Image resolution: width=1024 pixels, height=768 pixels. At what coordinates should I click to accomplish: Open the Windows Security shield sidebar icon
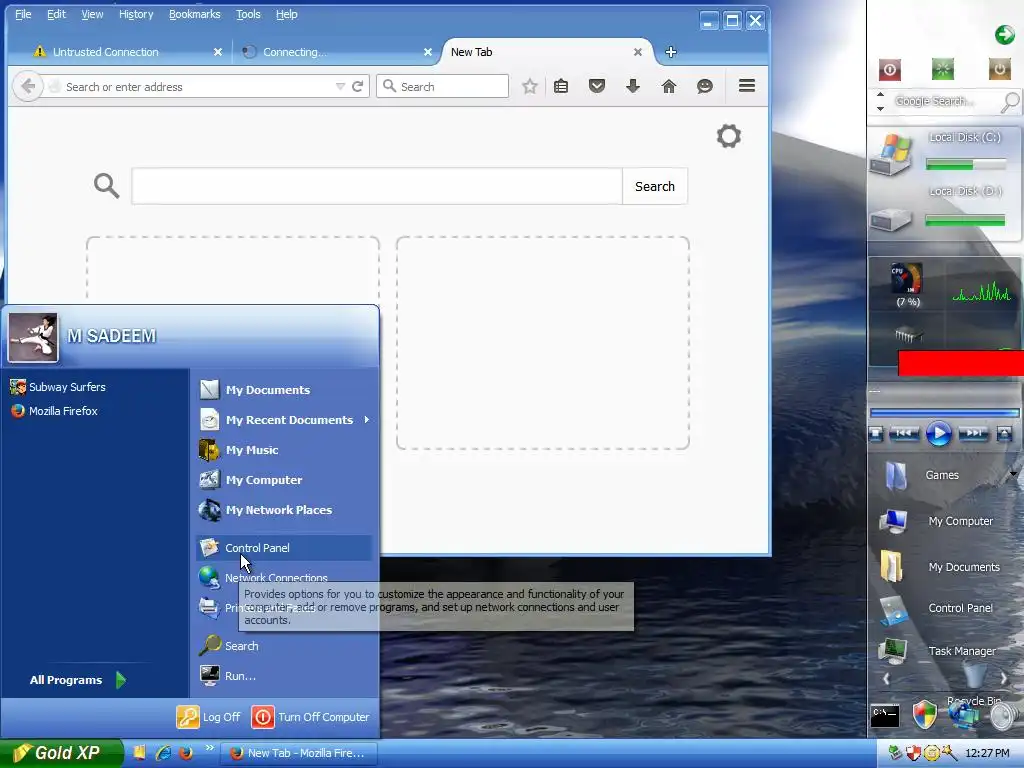(x=925, y=714)
